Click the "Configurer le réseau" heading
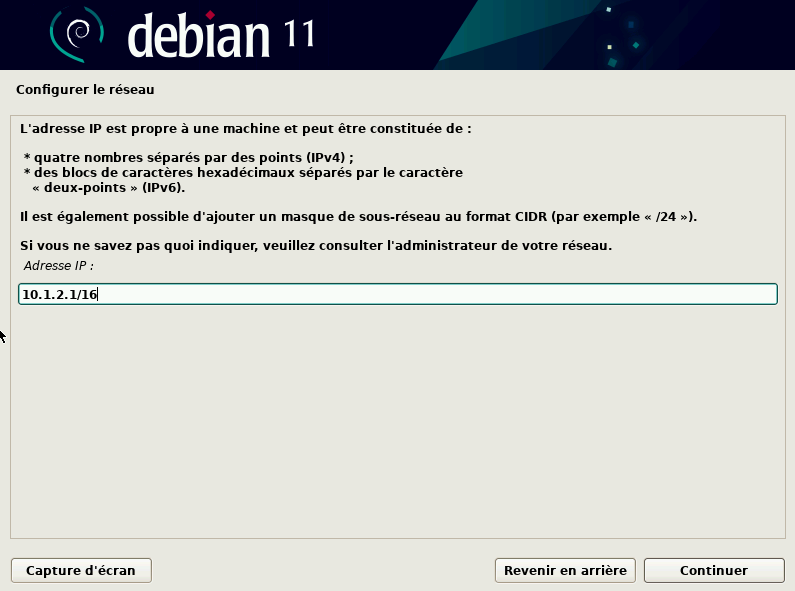The image size is (795, 591). pyautogui.click(x=85, y=90)
